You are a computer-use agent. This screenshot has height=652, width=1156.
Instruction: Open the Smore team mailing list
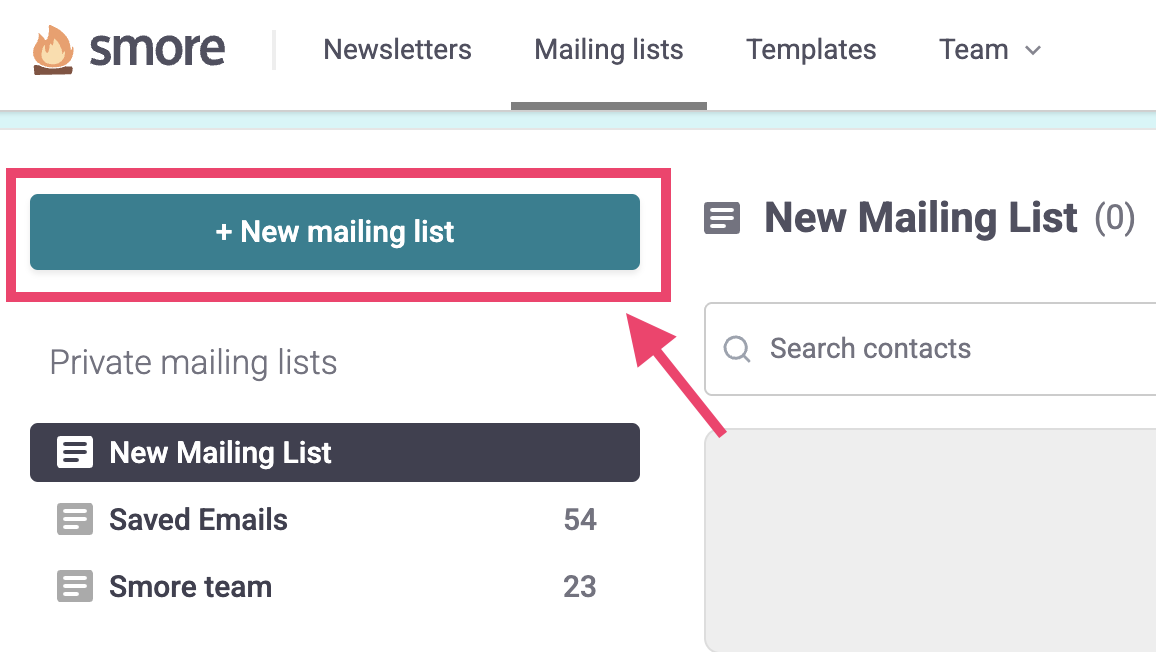(190, 586)
